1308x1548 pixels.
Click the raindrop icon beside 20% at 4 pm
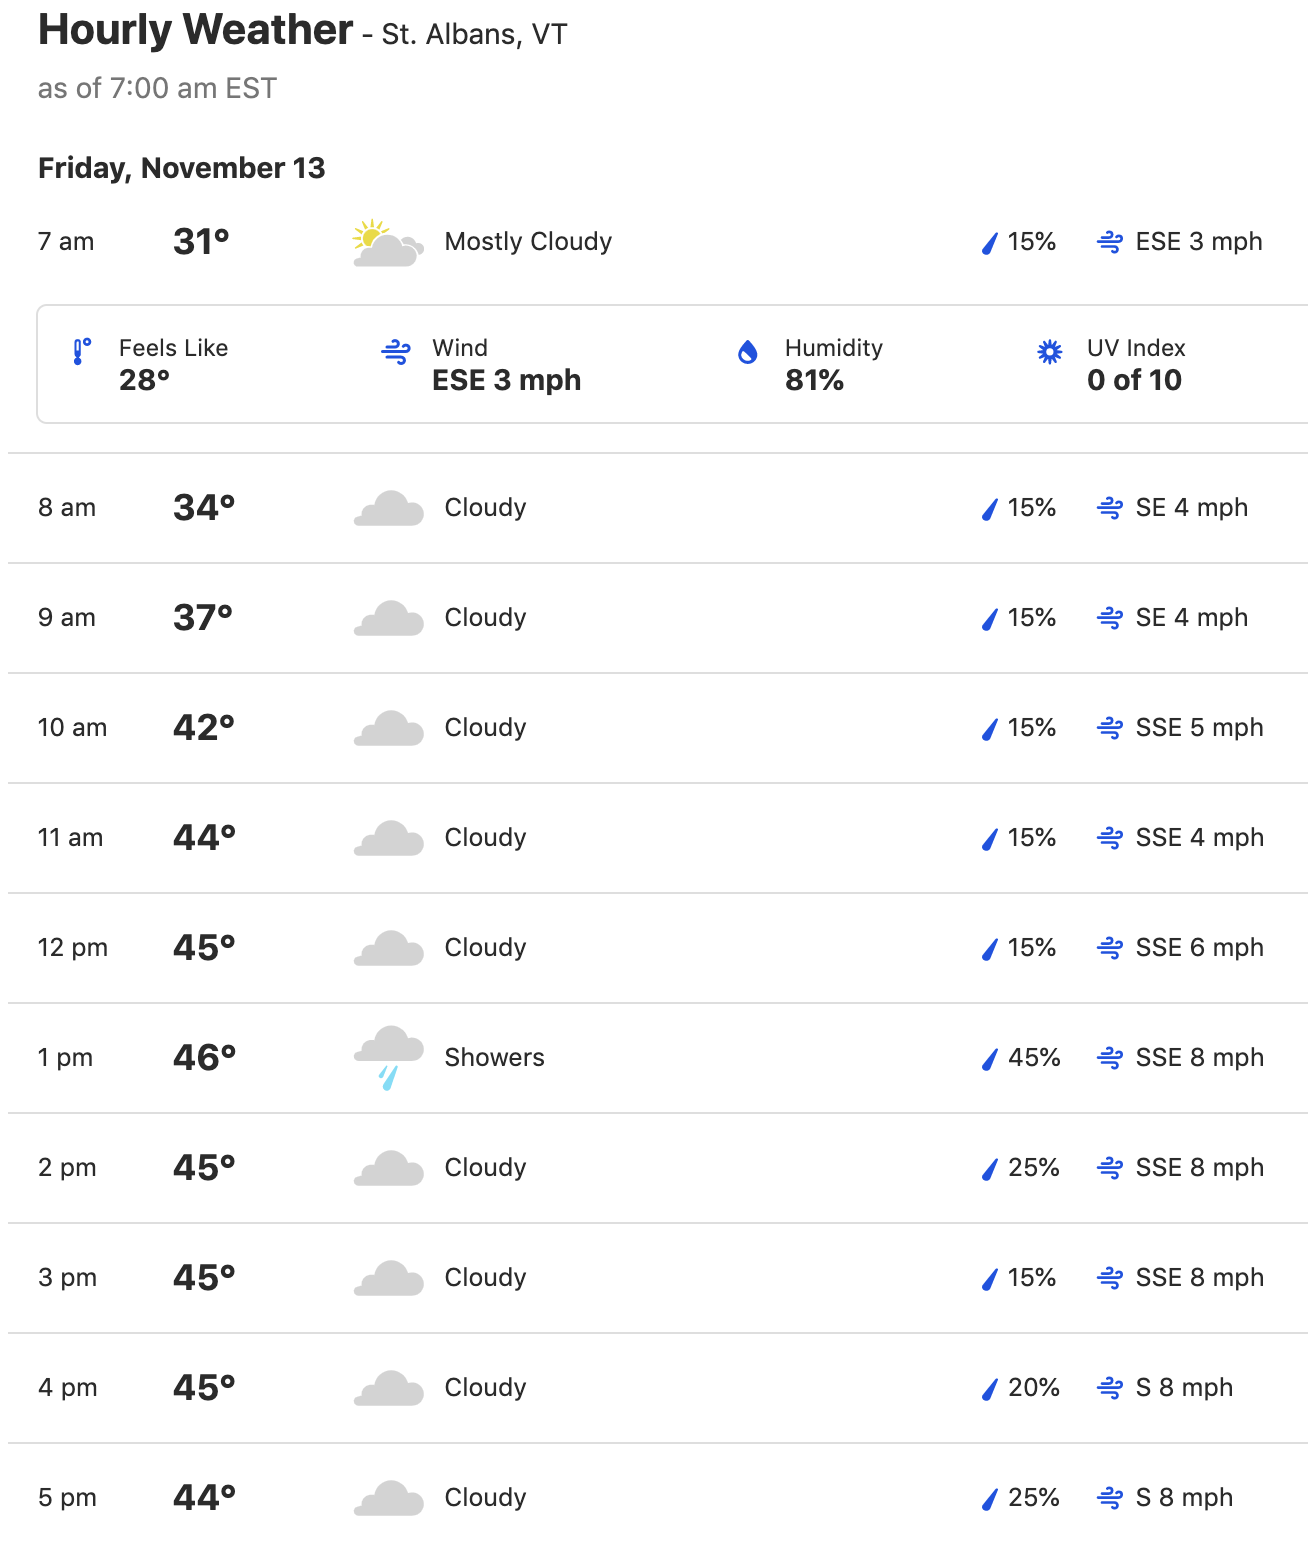(990, 1389)
